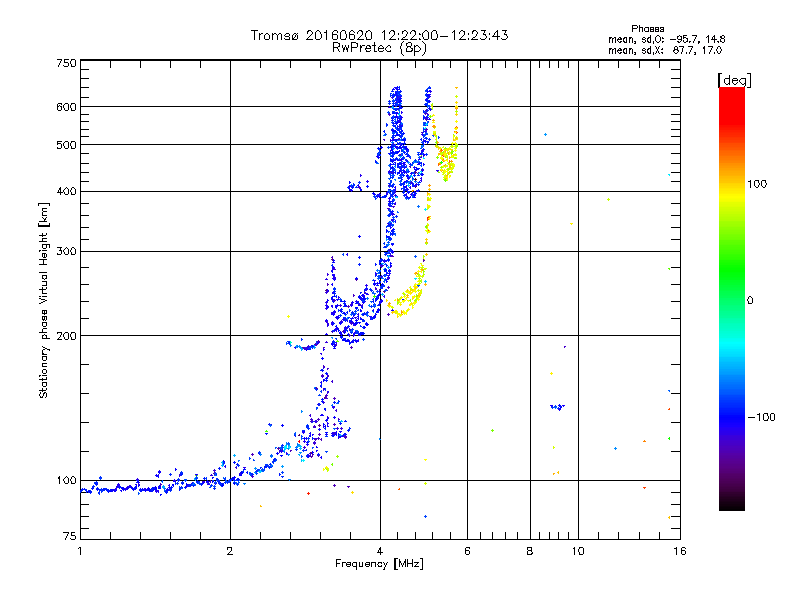This screenshot has width=800, height=600.
Task: Click the 'mean, sd,O: -95.7, 14.8' text
Action: tap(666, 39)
